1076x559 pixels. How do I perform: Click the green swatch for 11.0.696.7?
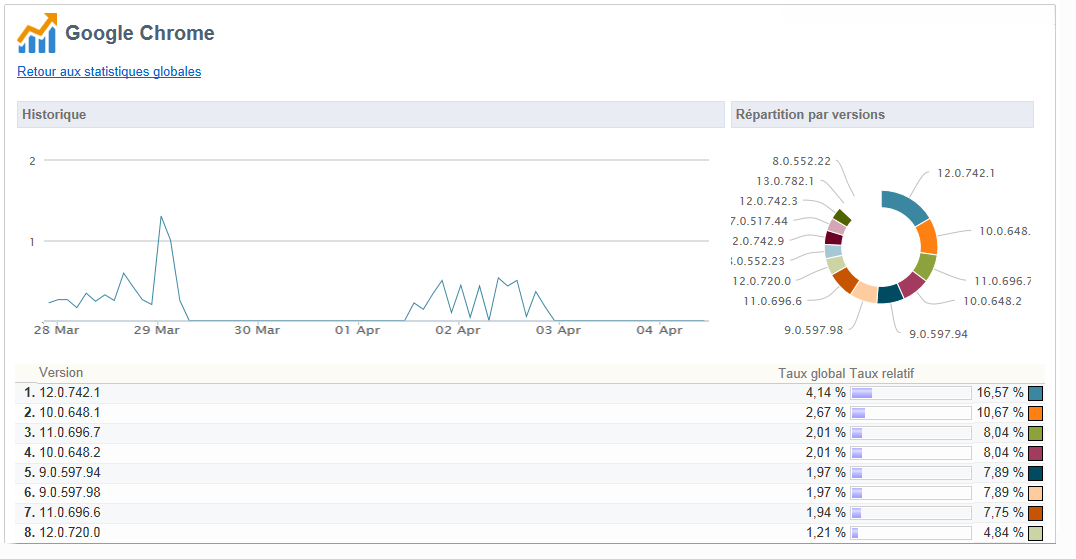[1036, 433]
